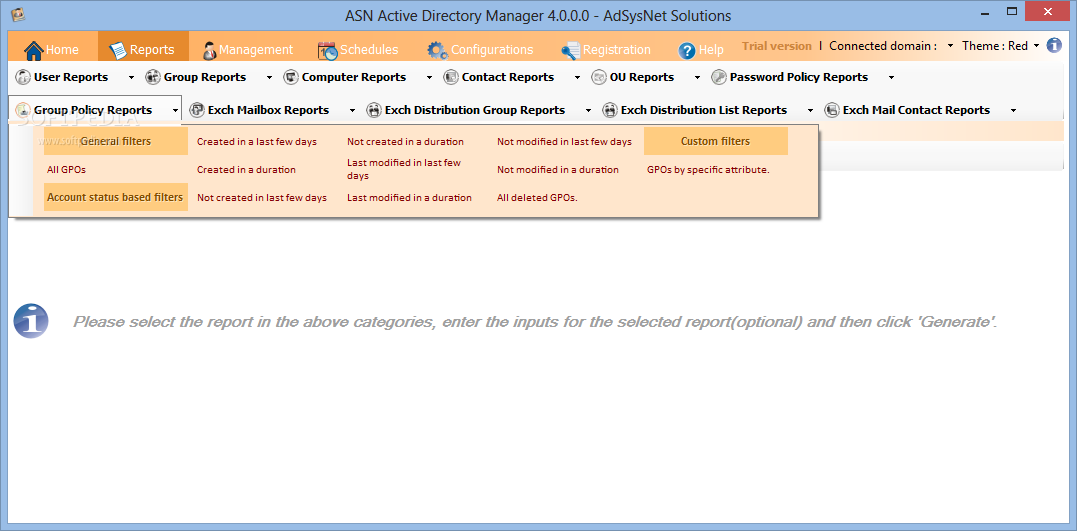This screenshot has width=1077, height=531.
Task: Expand the User Reports dropdown arrow
Action: (x=132, y=78)
